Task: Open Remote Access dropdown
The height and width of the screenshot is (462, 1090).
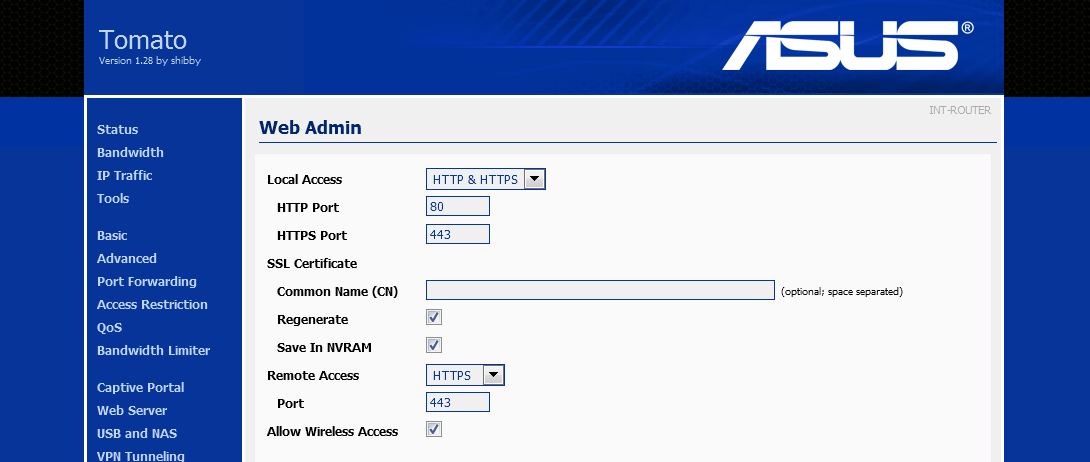Action: (x=465, y=375)
